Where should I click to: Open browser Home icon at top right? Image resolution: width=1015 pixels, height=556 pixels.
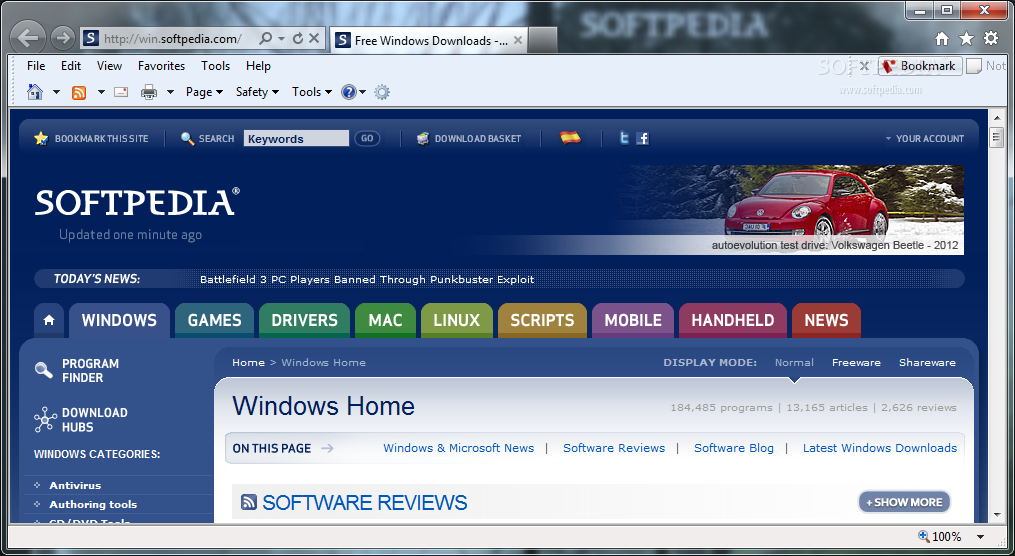(x=942, y=39)
